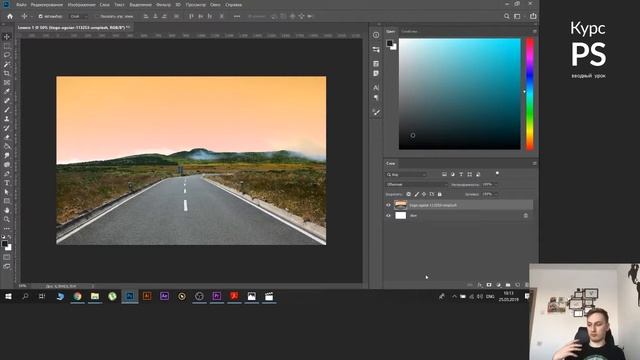Add layer mask icon
This screenshot has height=360, width=640.
tap(489, 284)
